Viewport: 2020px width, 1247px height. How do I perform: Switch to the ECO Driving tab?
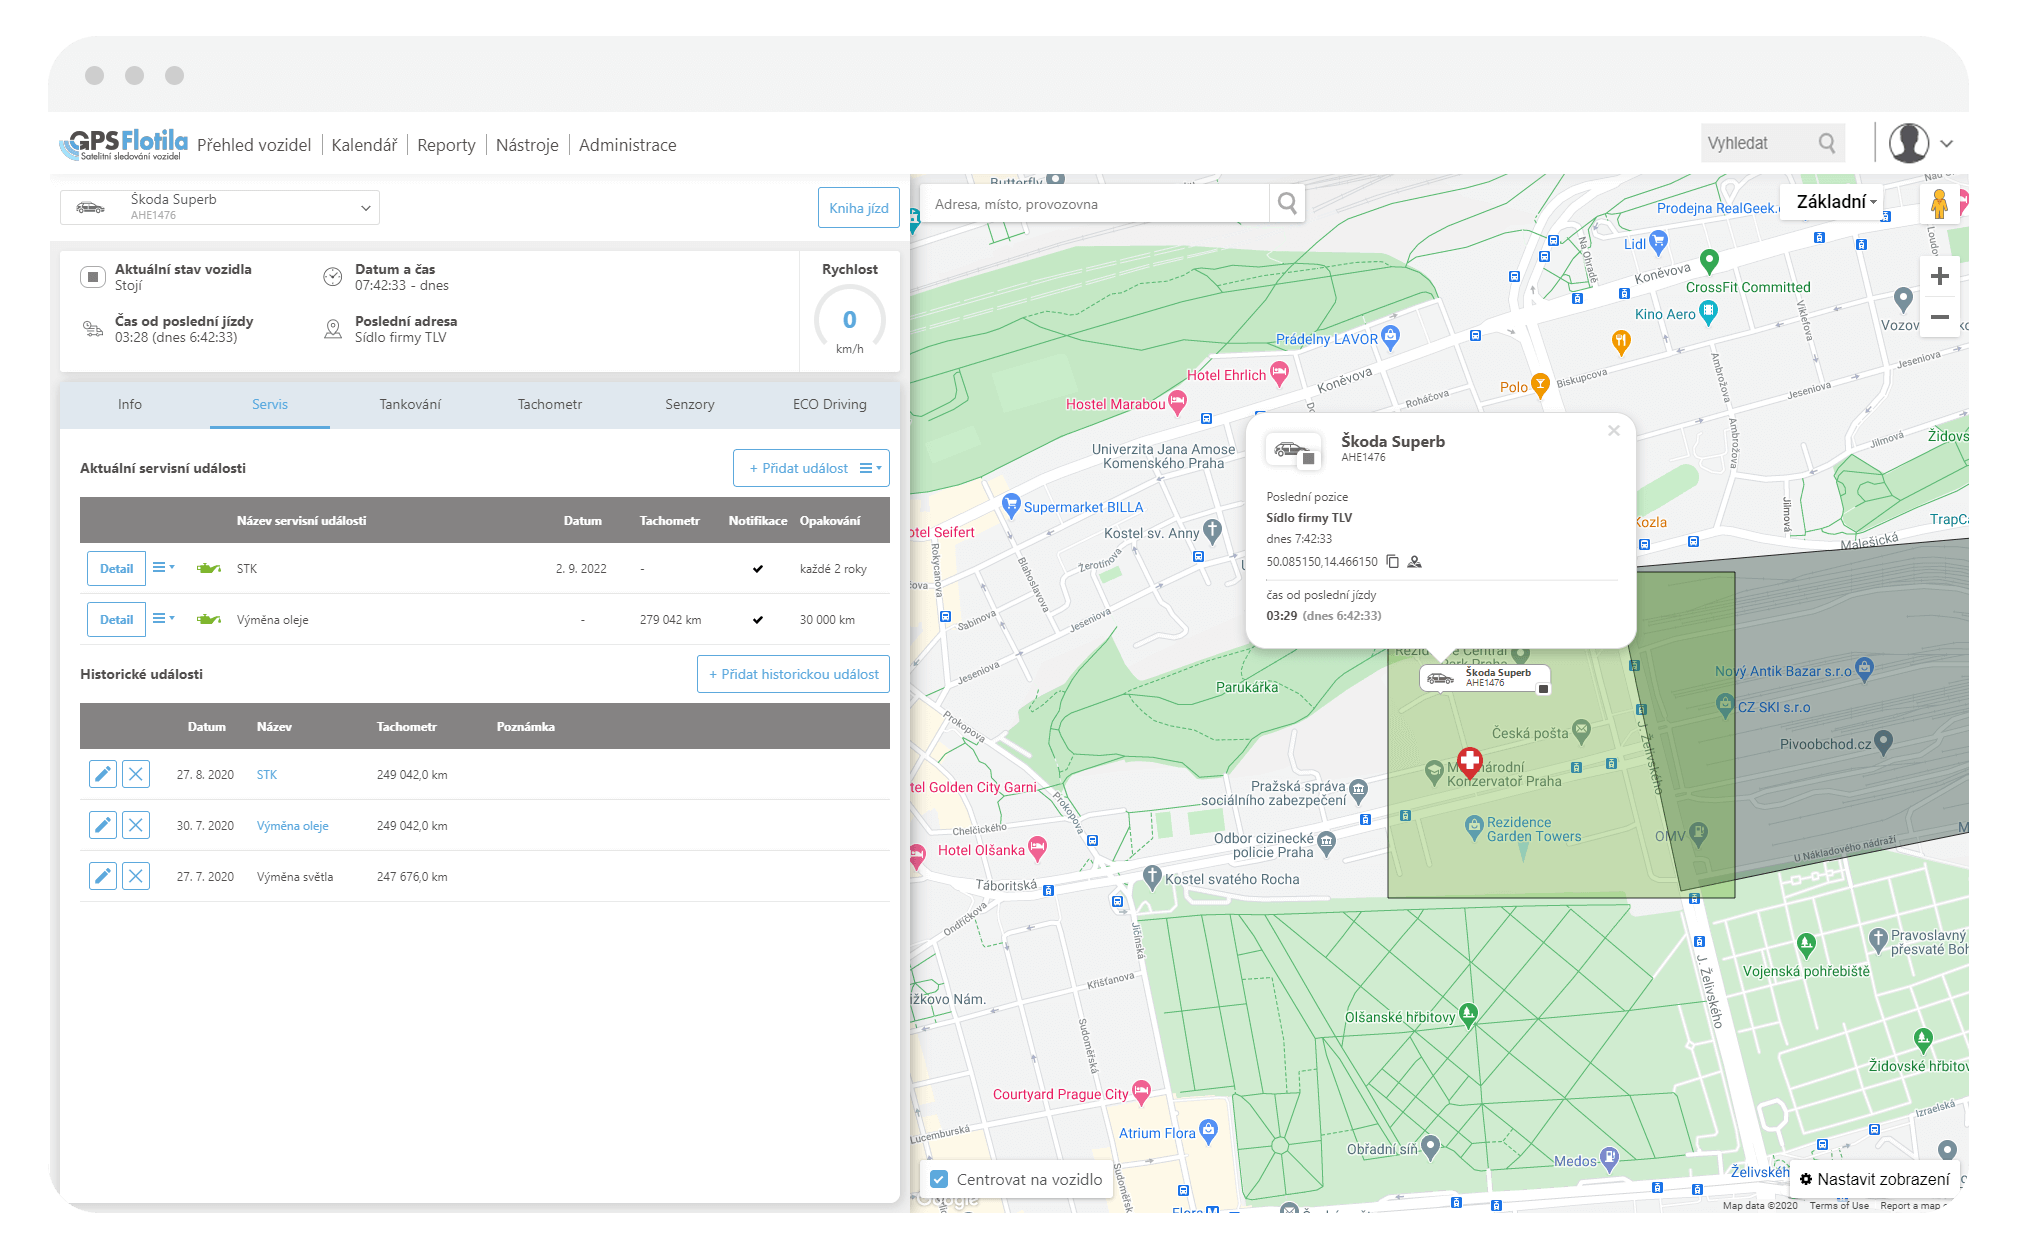[830, 404]
